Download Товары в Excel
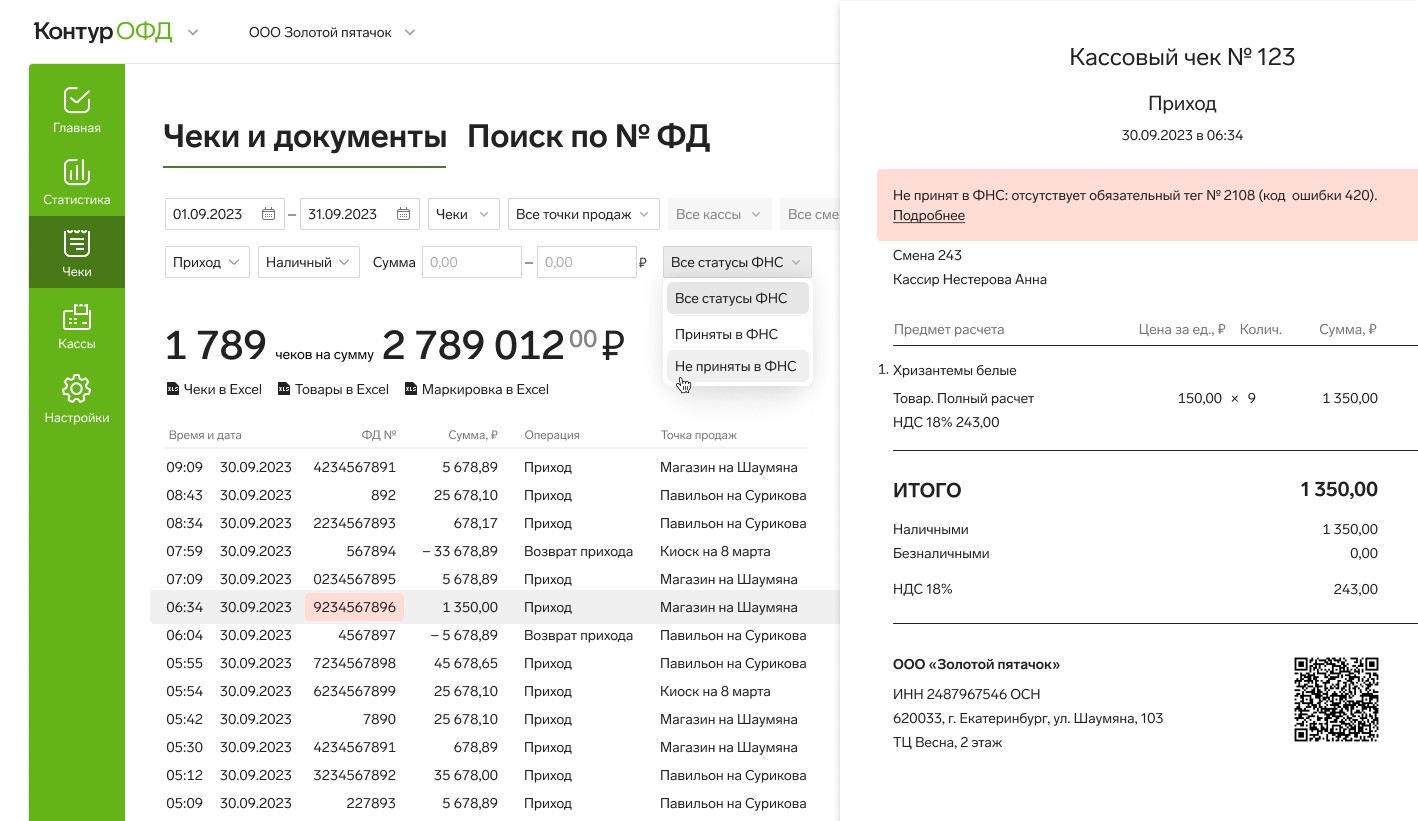This screenshot has width=1418, height=821. click(x=333, y=389)
